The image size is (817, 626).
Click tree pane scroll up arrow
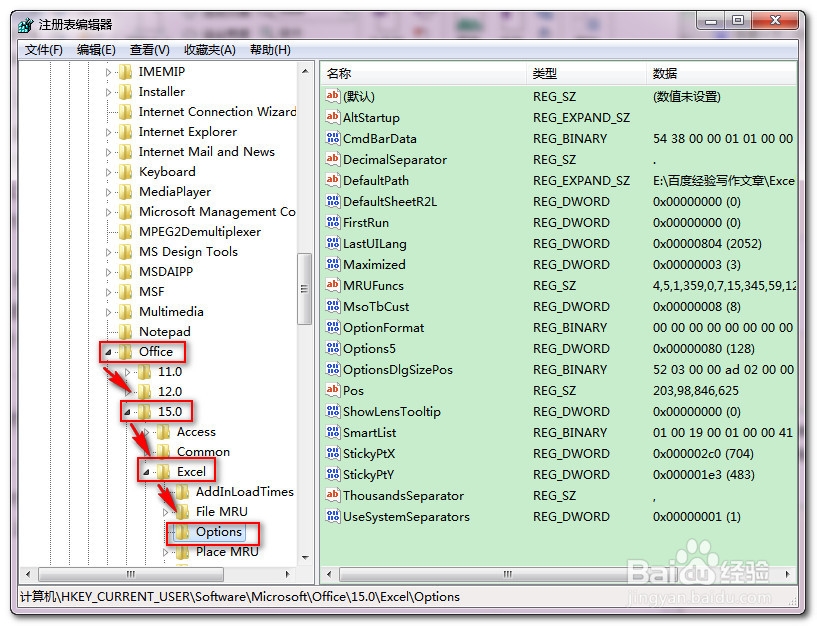(305, 70)
